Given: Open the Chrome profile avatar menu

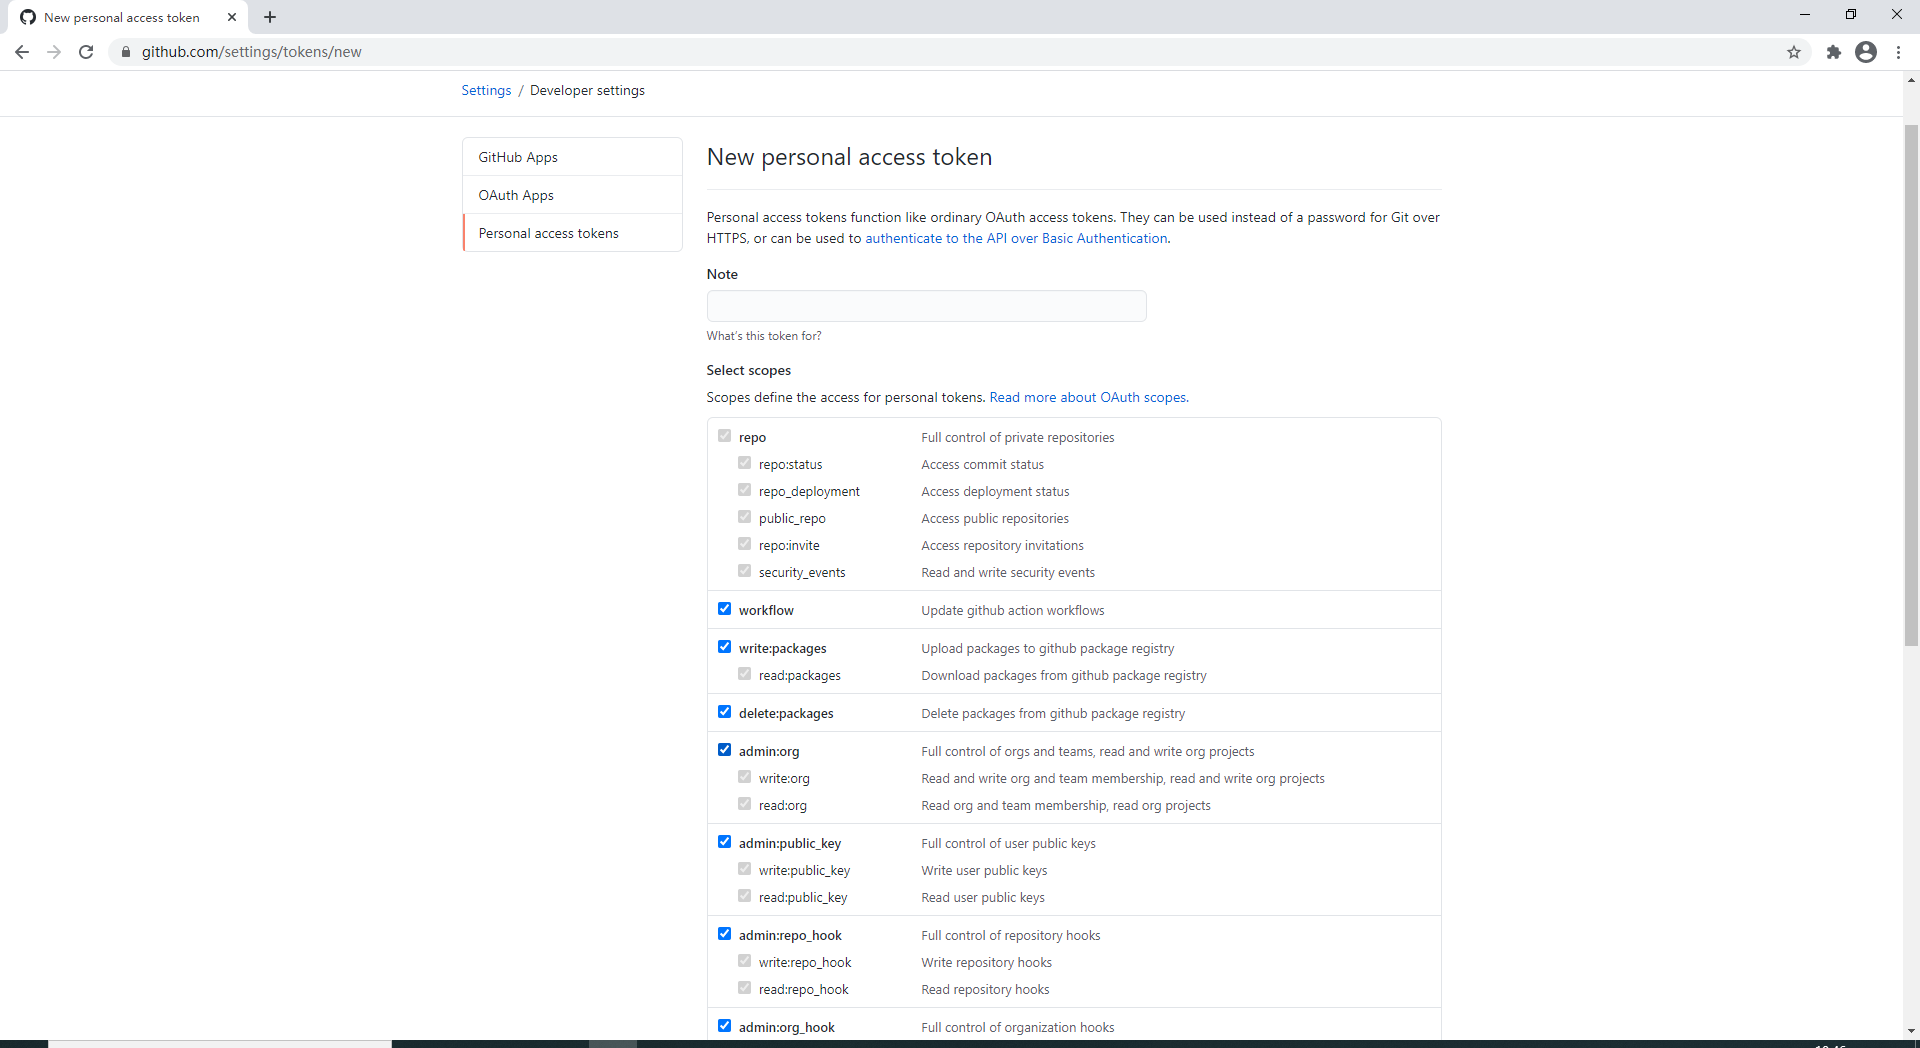Looking at the screenshot, I should 1865,52.
